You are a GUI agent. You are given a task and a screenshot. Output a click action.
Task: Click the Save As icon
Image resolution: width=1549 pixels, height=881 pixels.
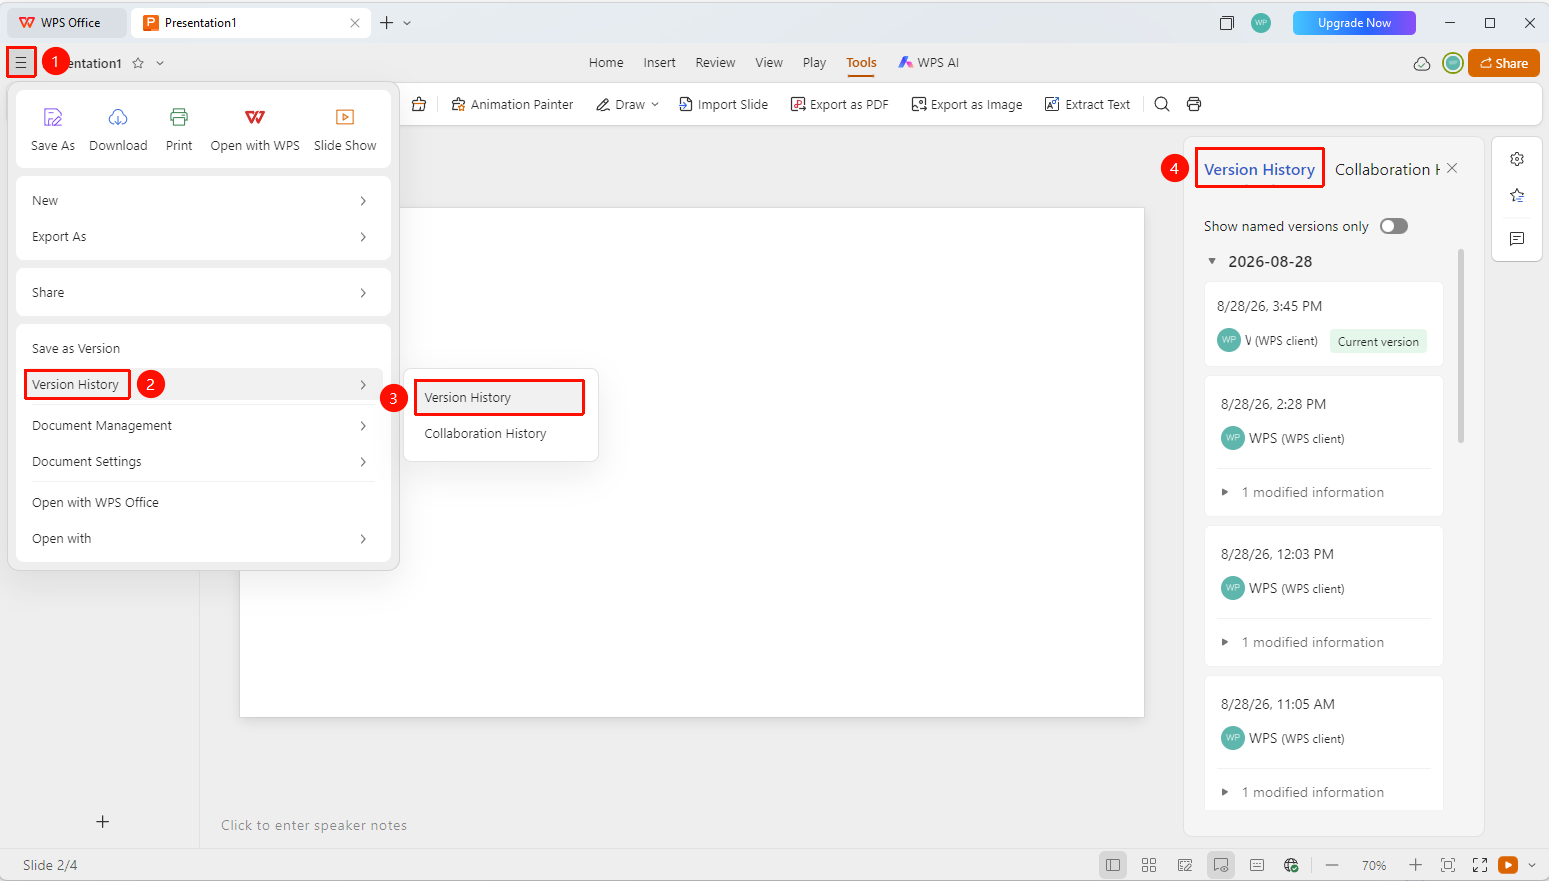click(53, 117)
